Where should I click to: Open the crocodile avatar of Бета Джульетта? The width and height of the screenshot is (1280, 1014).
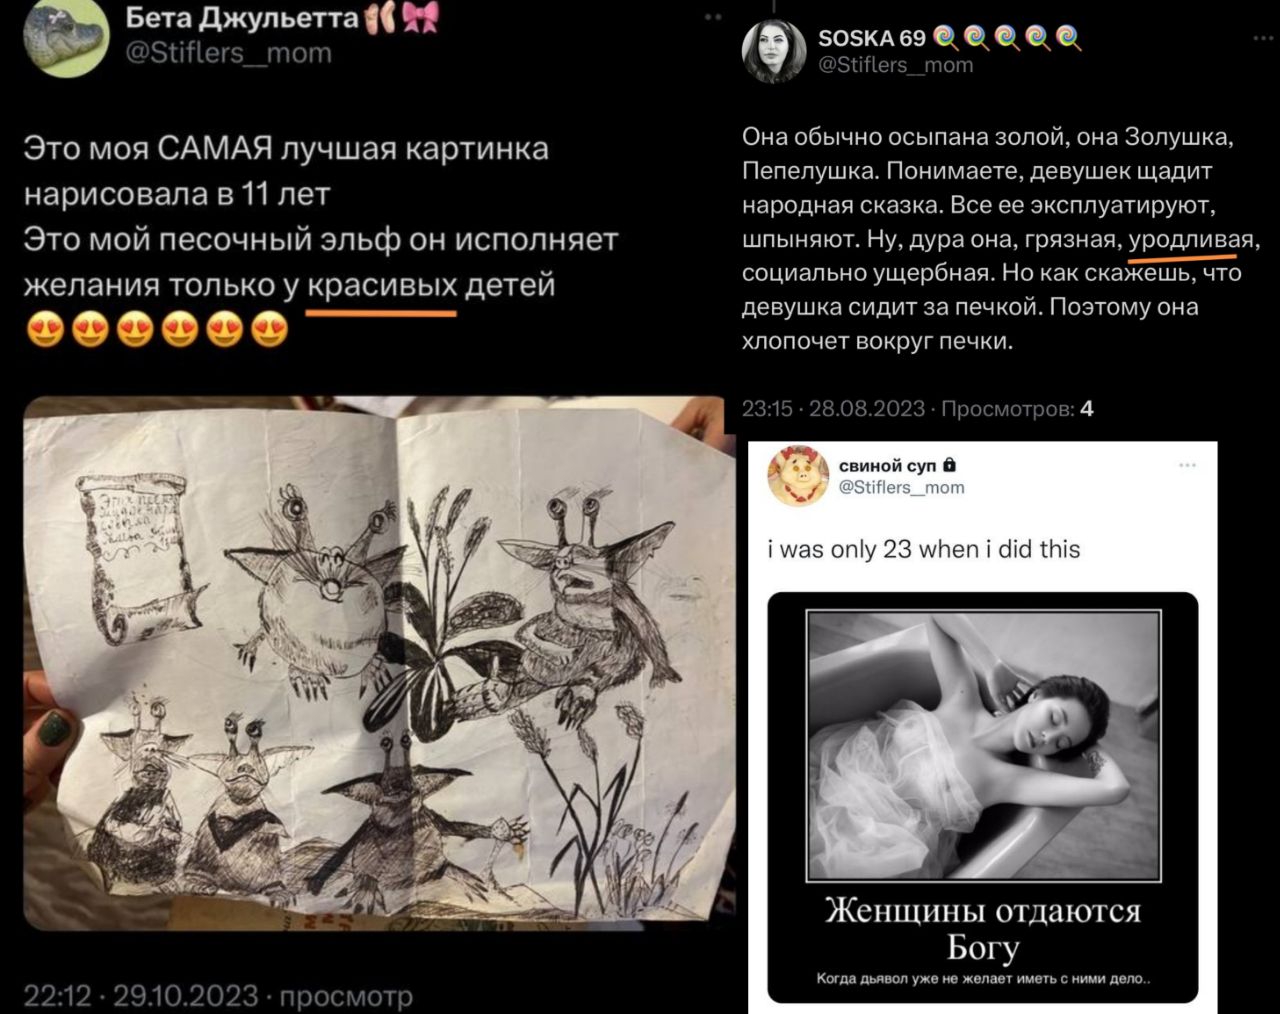tap(65, 37)
